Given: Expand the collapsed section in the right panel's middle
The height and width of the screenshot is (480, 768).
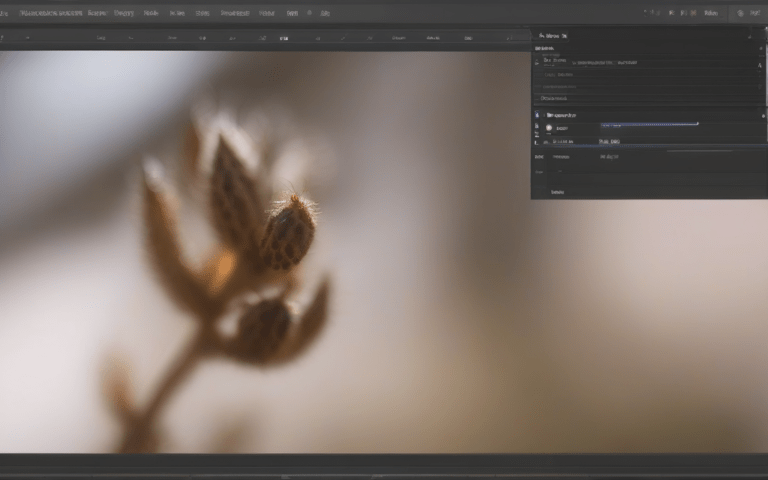Looking at the screenshot, I should click(547, 115).
